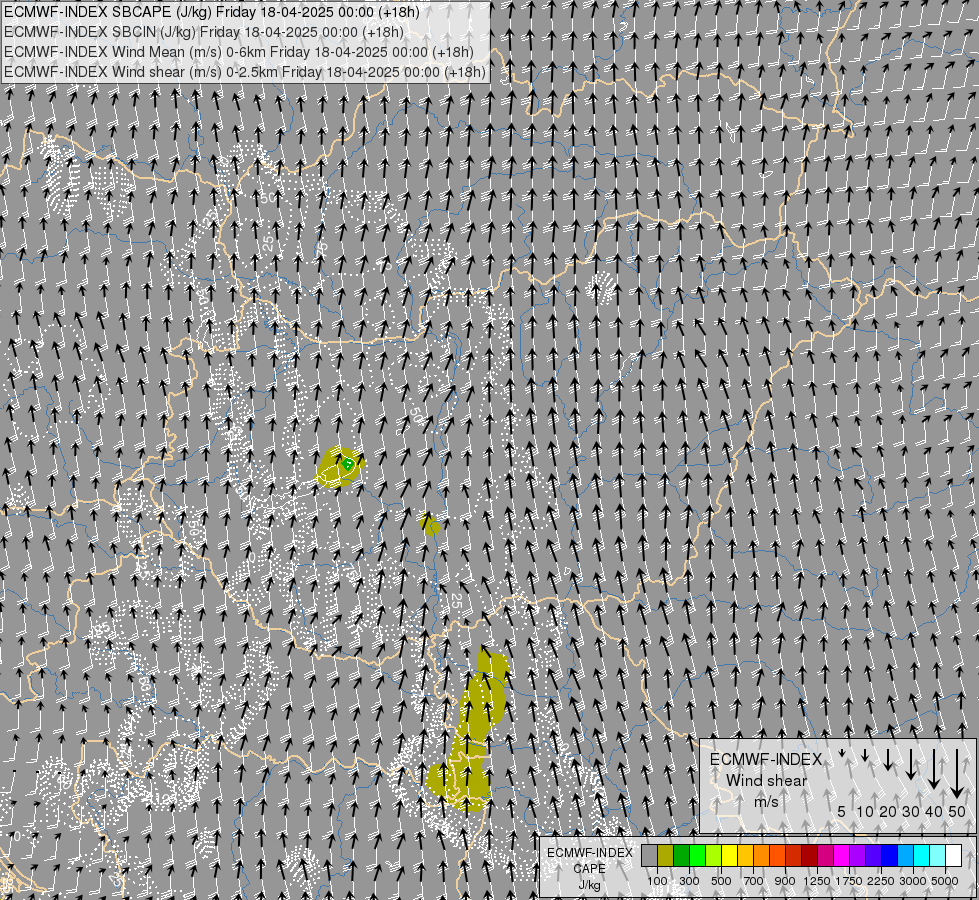Select the bright green CAPE legend swatch
This screenshot has height=900, width=979.
pyautogui.click(x=697, y=856)
